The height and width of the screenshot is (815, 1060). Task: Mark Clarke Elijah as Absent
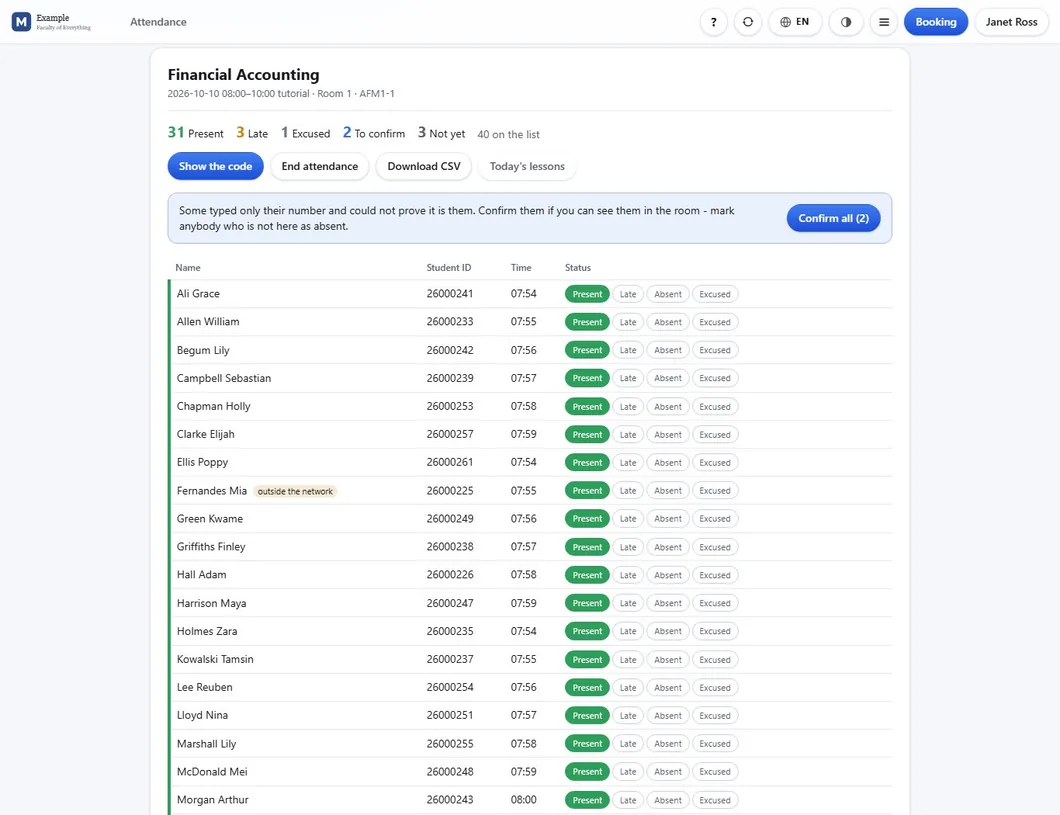668,435
